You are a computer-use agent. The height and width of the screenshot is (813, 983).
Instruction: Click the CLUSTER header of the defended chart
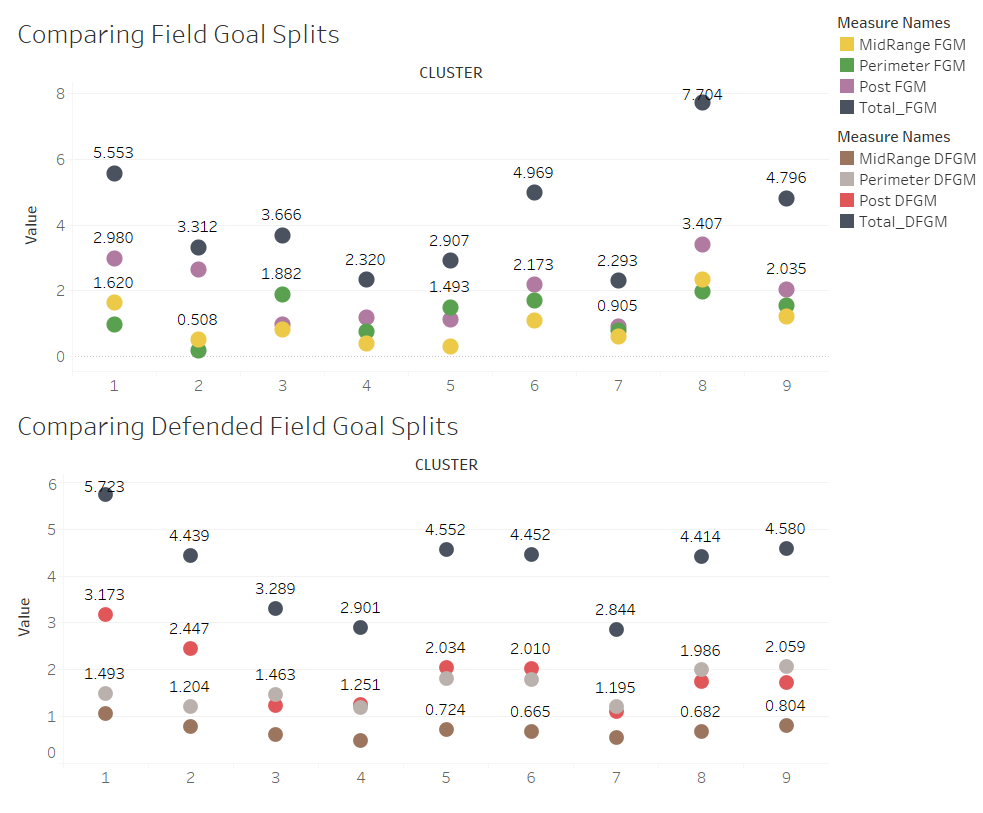446,464
